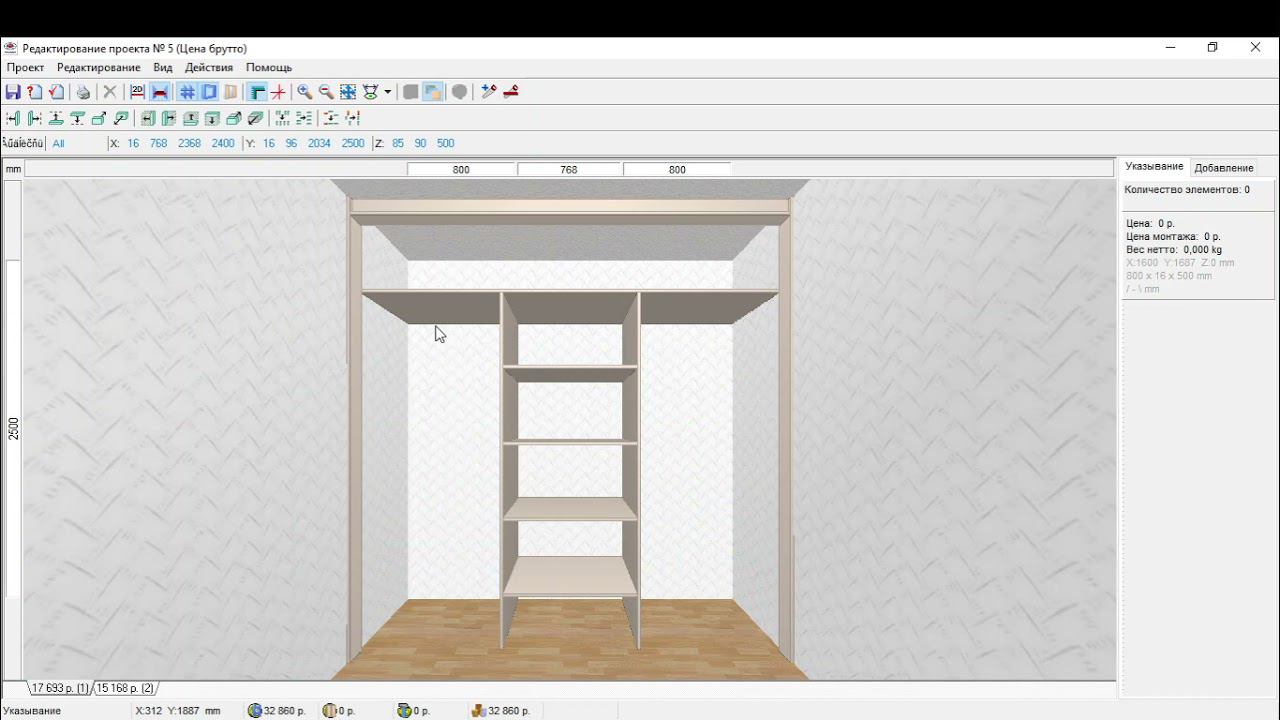Click the Z depth value 500
Screen dimensions: 1280x720
pyautogui.click(x=445, y=143)
